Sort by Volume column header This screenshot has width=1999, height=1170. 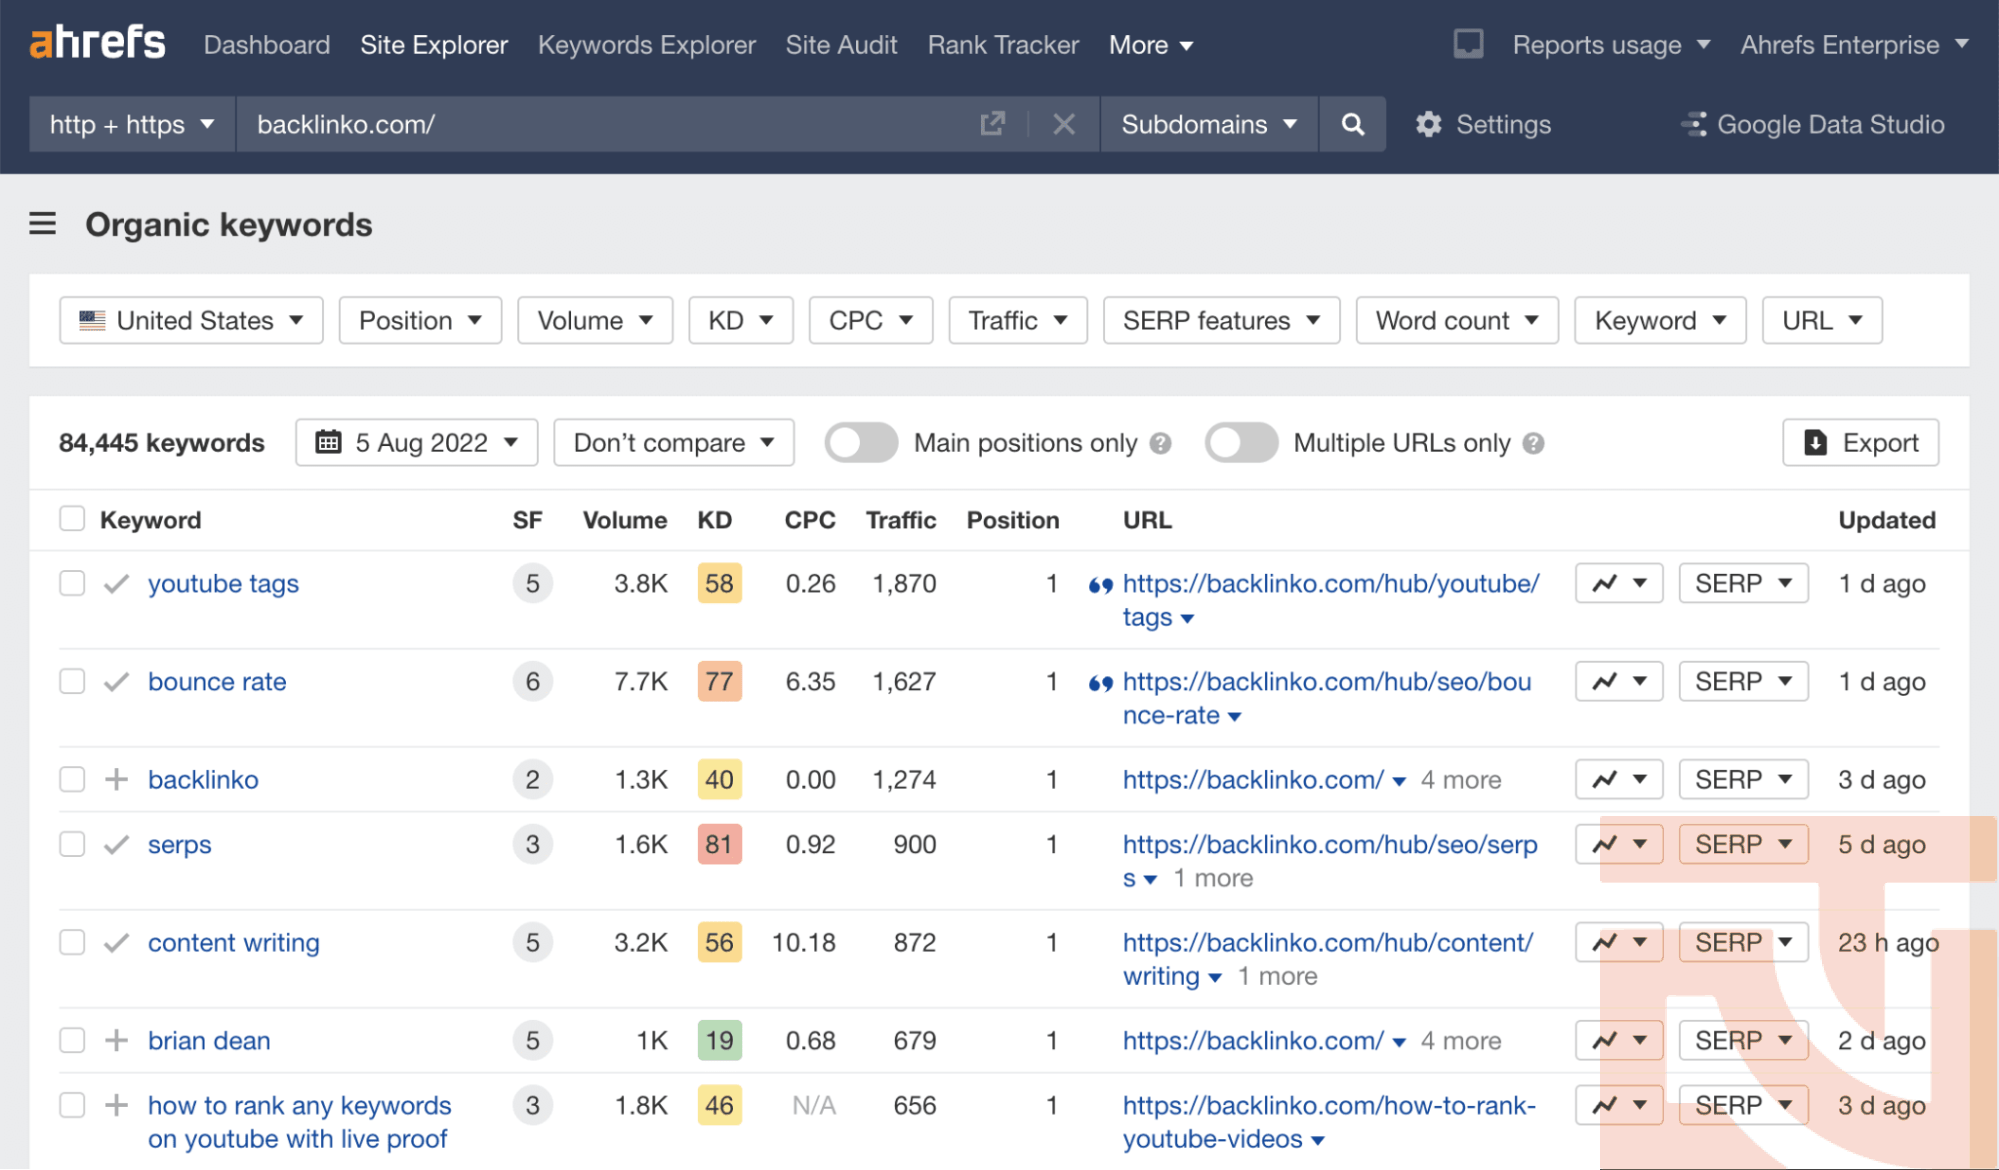point(625,520)
